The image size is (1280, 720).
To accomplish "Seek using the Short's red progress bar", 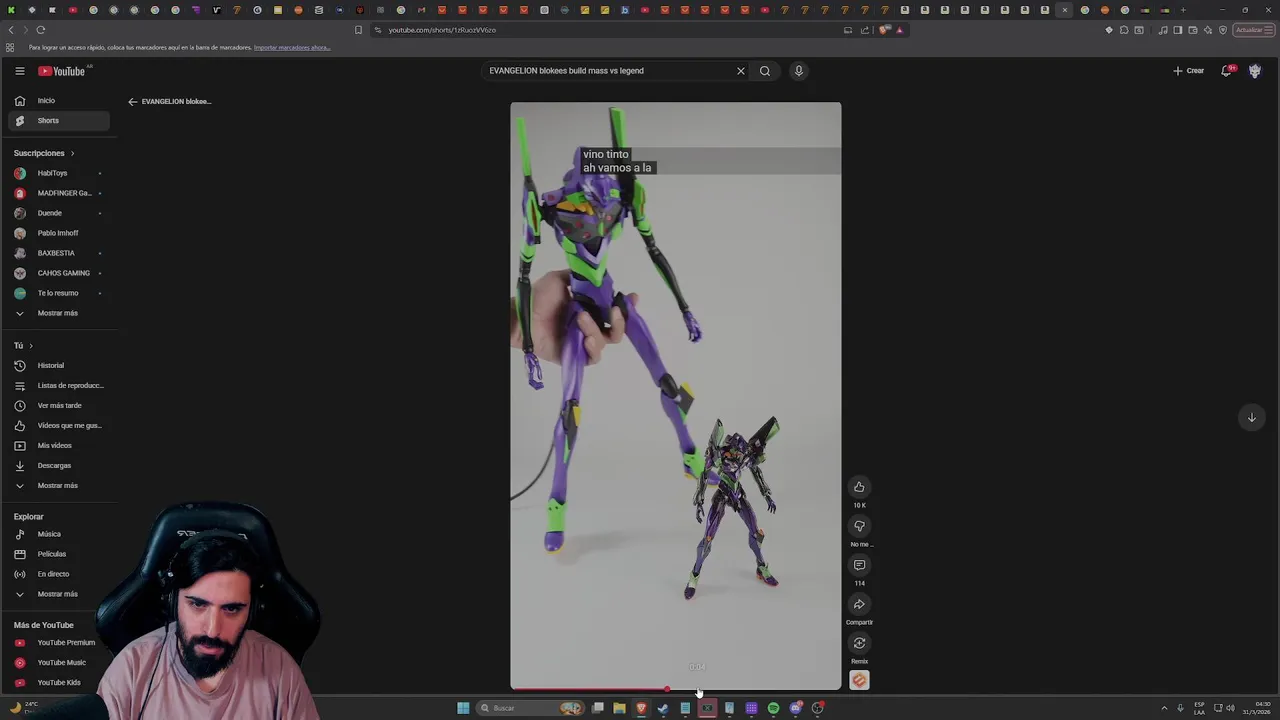I will [676, 689].
